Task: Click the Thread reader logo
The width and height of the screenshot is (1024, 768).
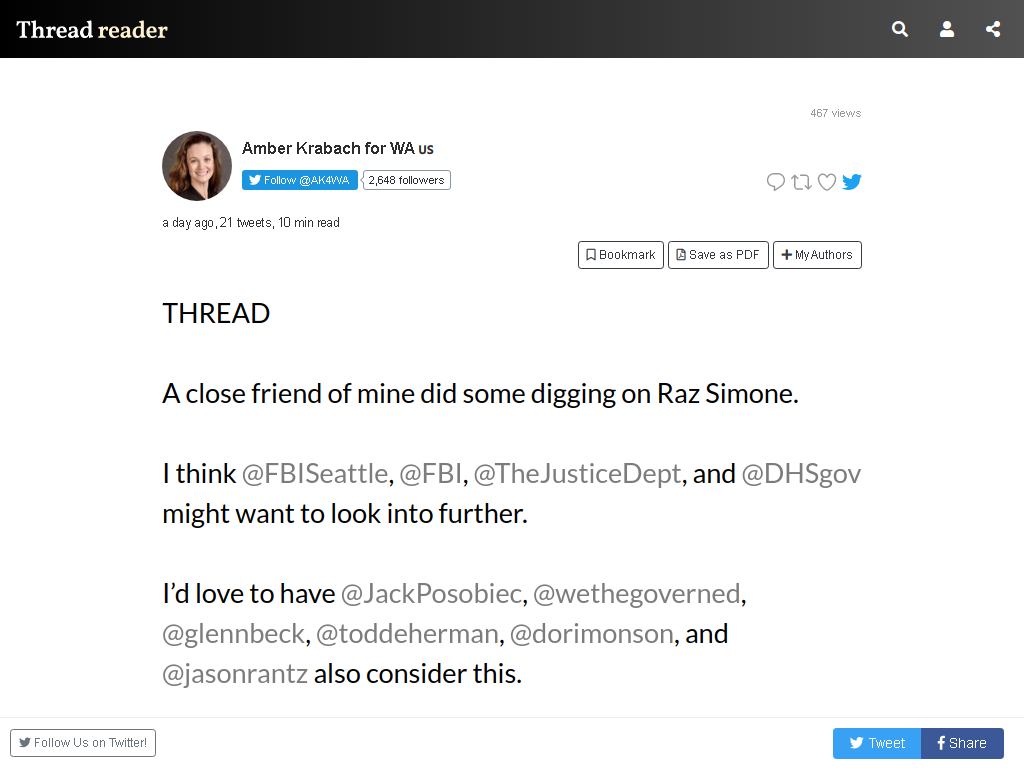Action: [x=92, y=29]
